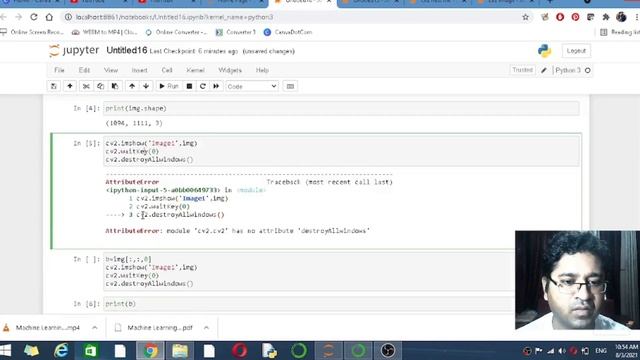
Task: Click the volume icon in system tray
Action: 562,351
